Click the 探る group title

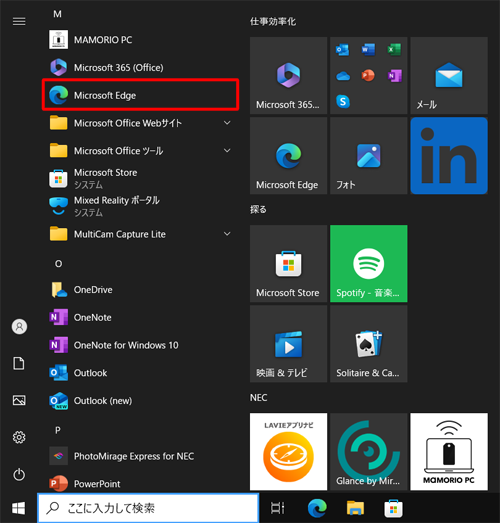(x=258, y=209)
